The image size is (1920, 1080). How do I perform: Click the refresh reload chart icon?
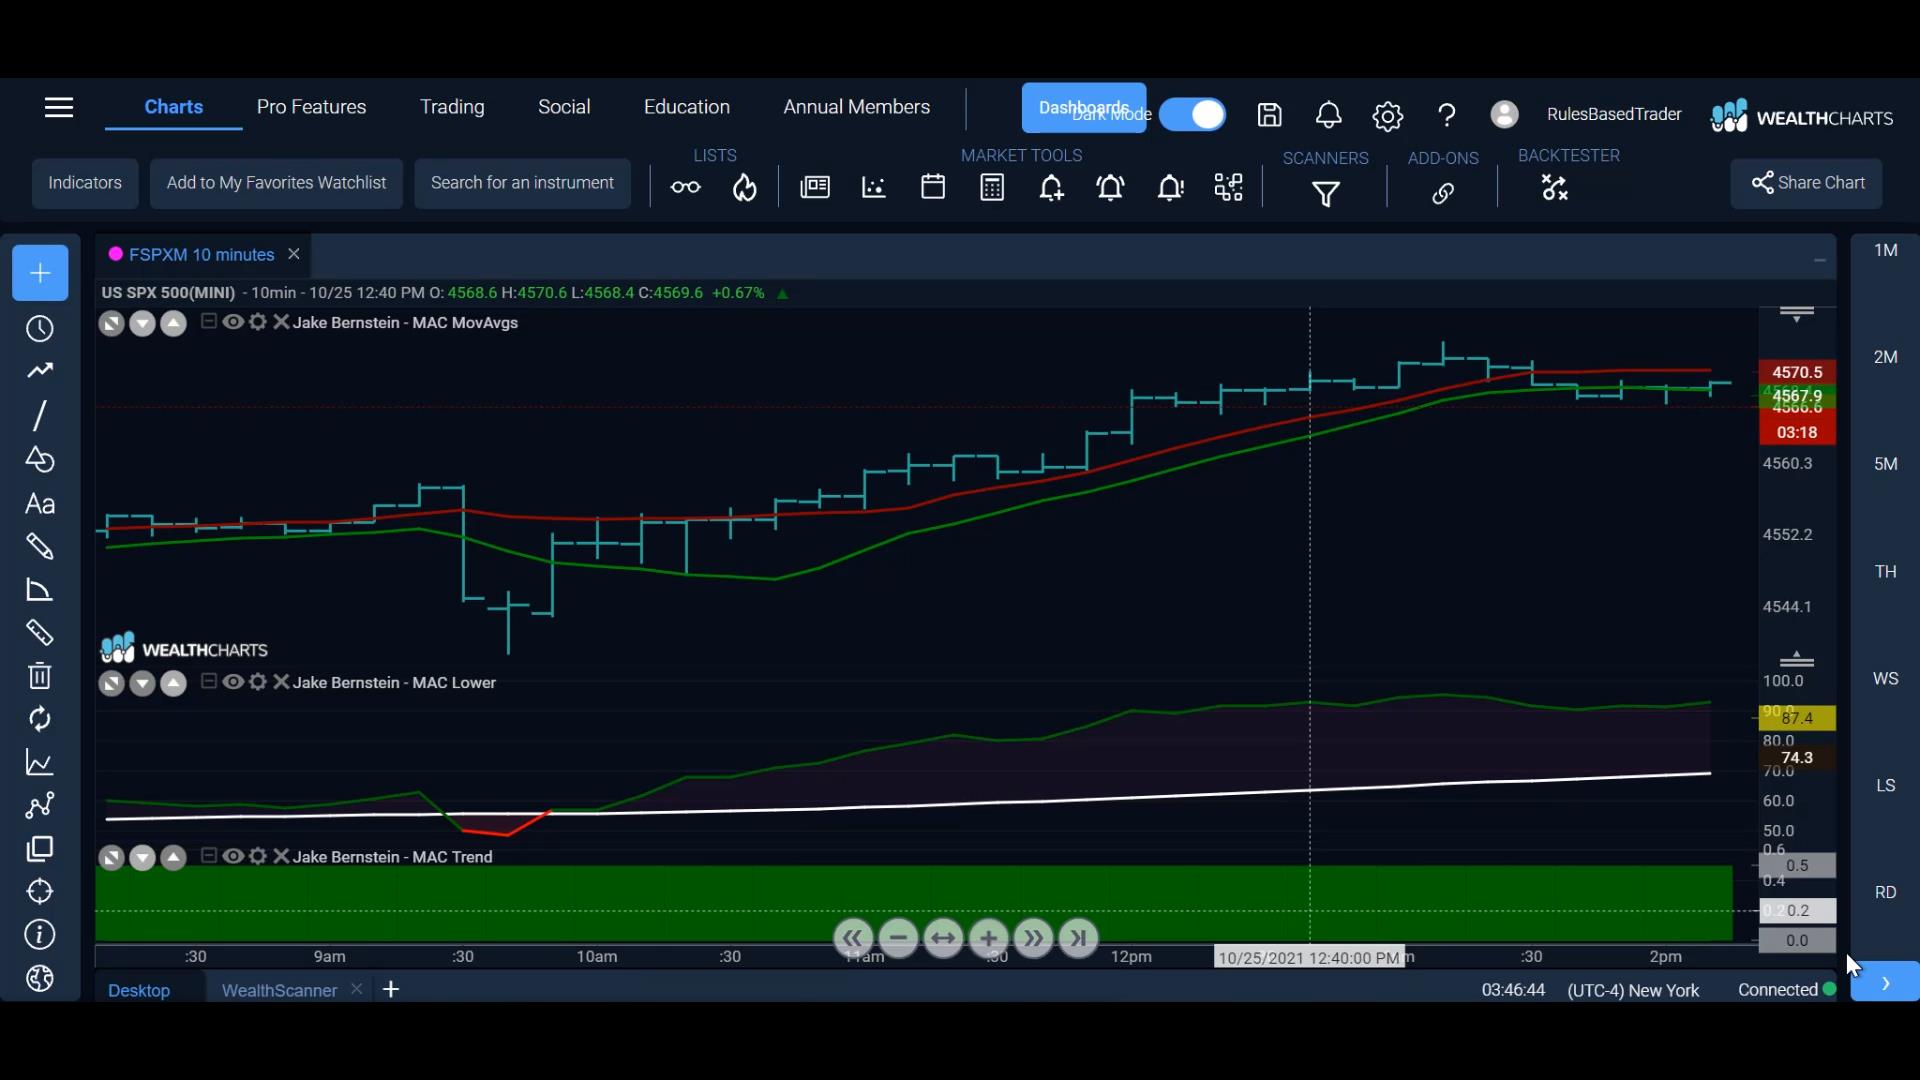click(39, 719)
